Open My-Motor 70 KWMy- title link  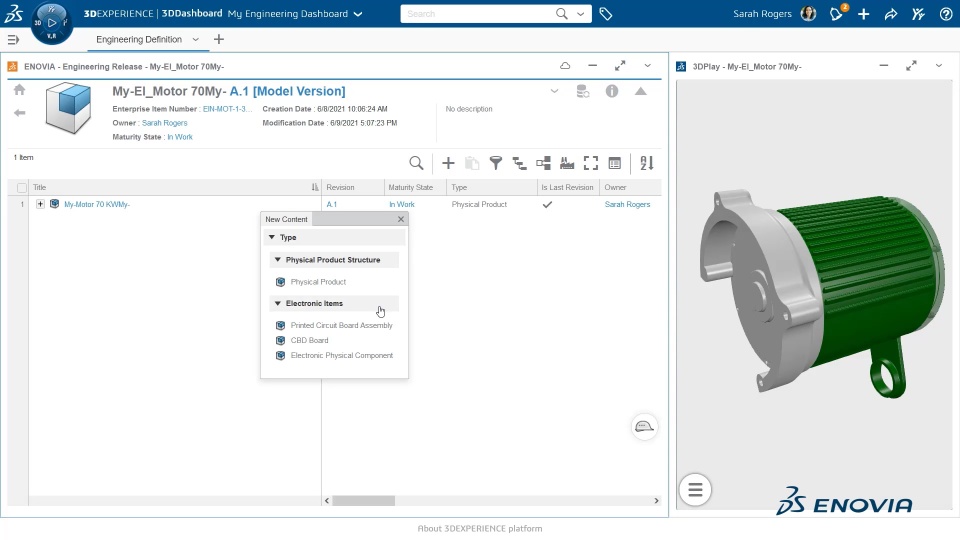(x=97, y=204)
